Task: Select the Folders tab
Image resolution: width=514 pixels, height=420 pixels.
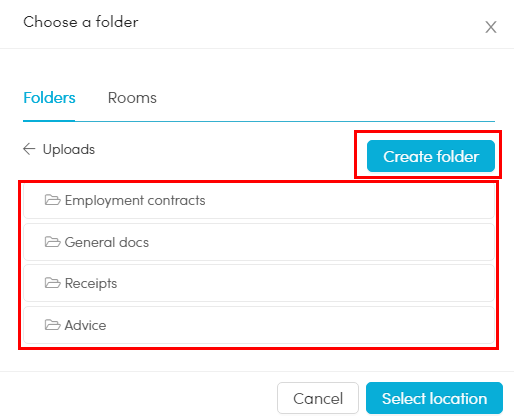Action: tap(49, 98)
